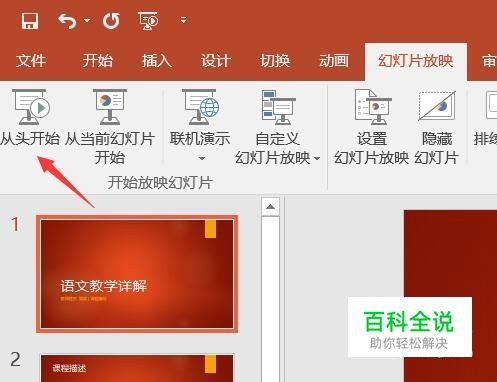The height and width of the screenshot is (382, 497).
Task: Click the 自定义幻灯片放映 icon
Action: (278, 107)
